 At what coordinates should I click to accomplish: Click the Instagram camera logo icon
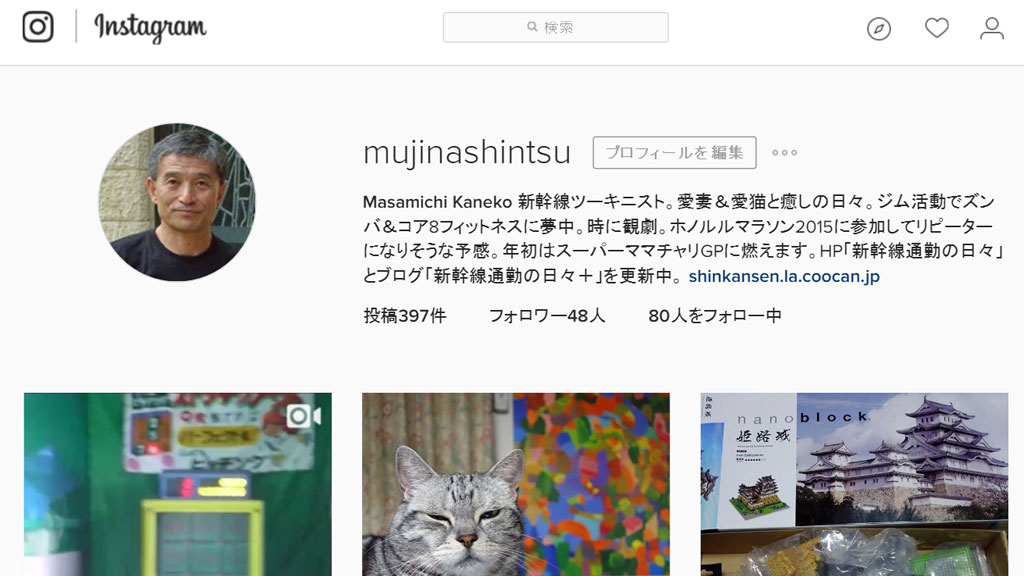click(x=38, y=27)
